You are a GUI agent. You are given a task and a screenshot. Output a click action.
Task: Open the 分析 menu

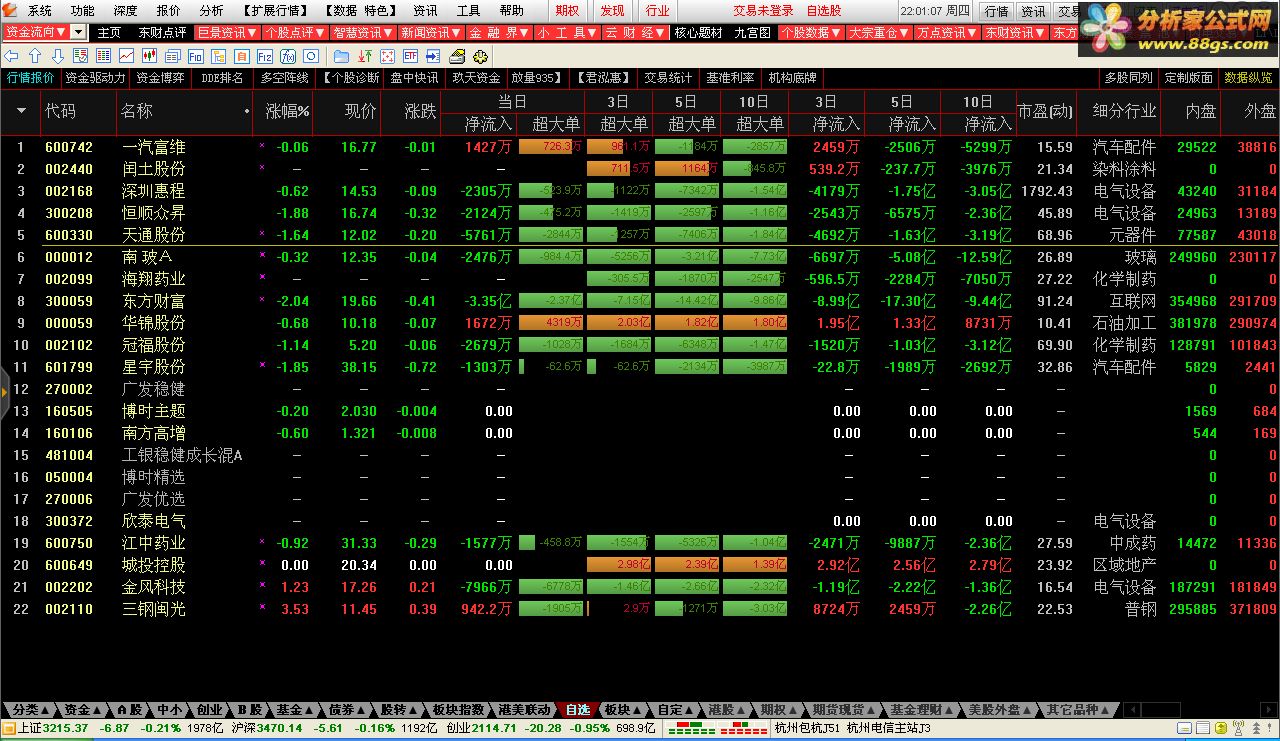tap(211, 11)
